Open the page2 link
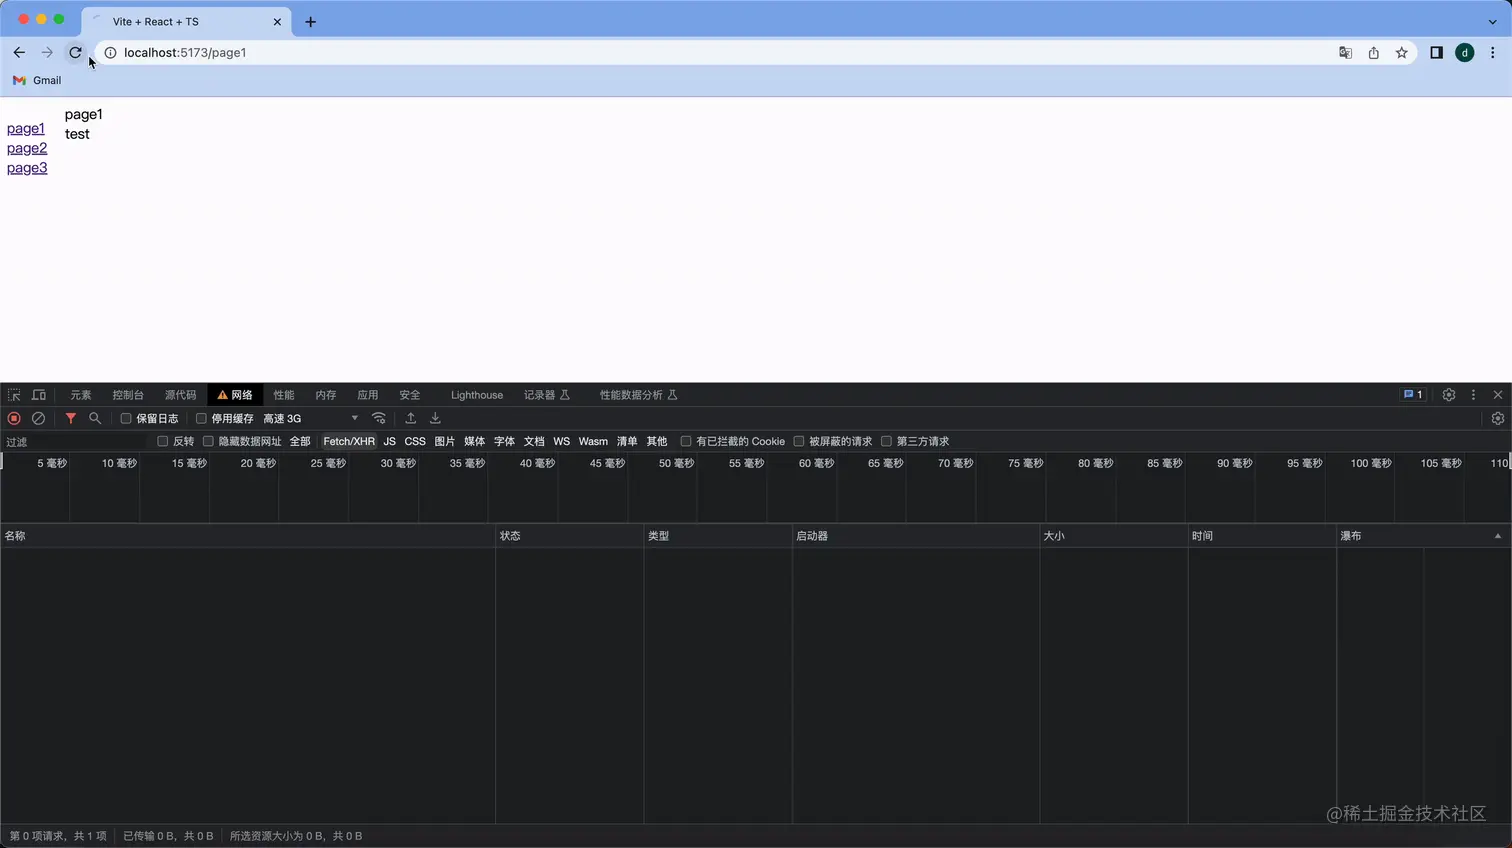This screenshot has width=1512, height=848. (27, 149)
